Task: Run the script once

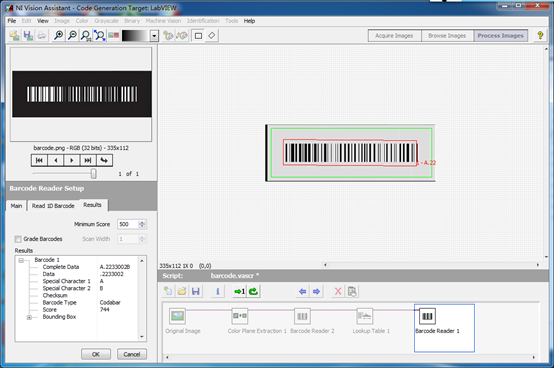Action: coord(239,291)
